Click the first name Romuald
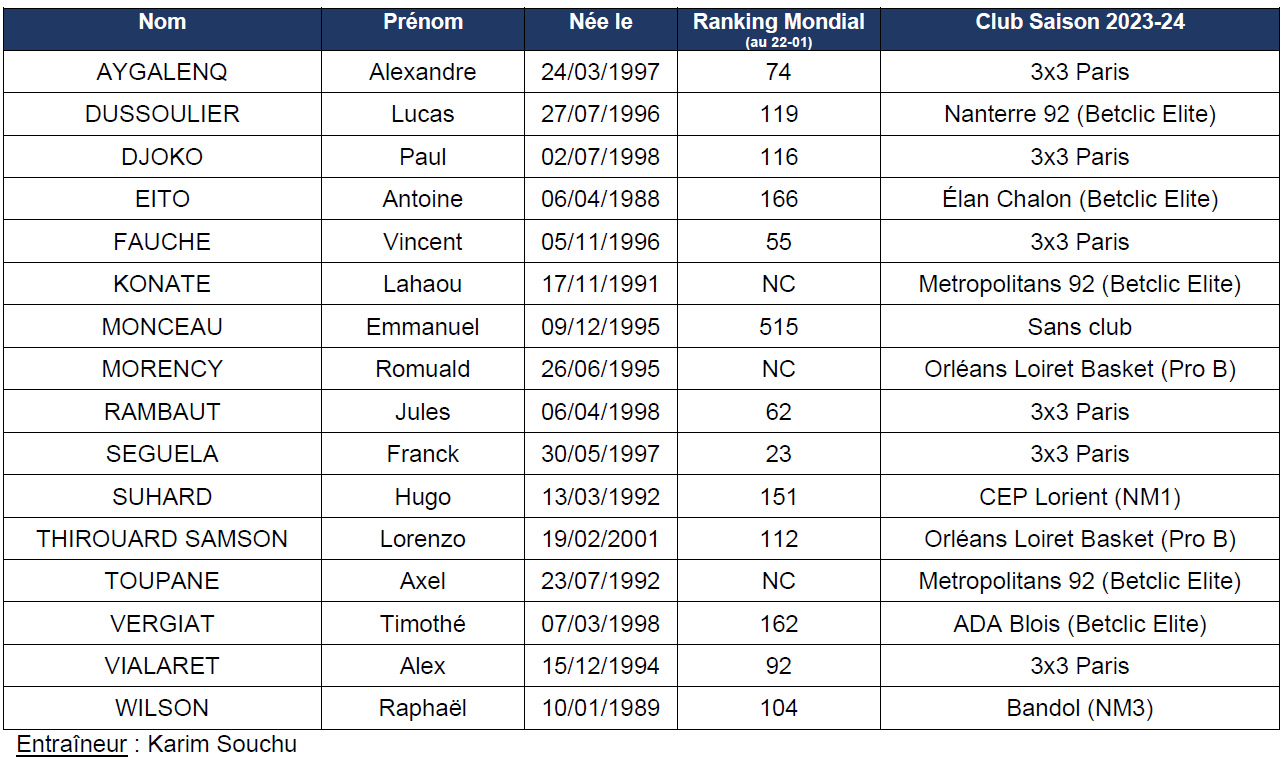The width and height of the screenshot is (1285, 767). [423, 369]
